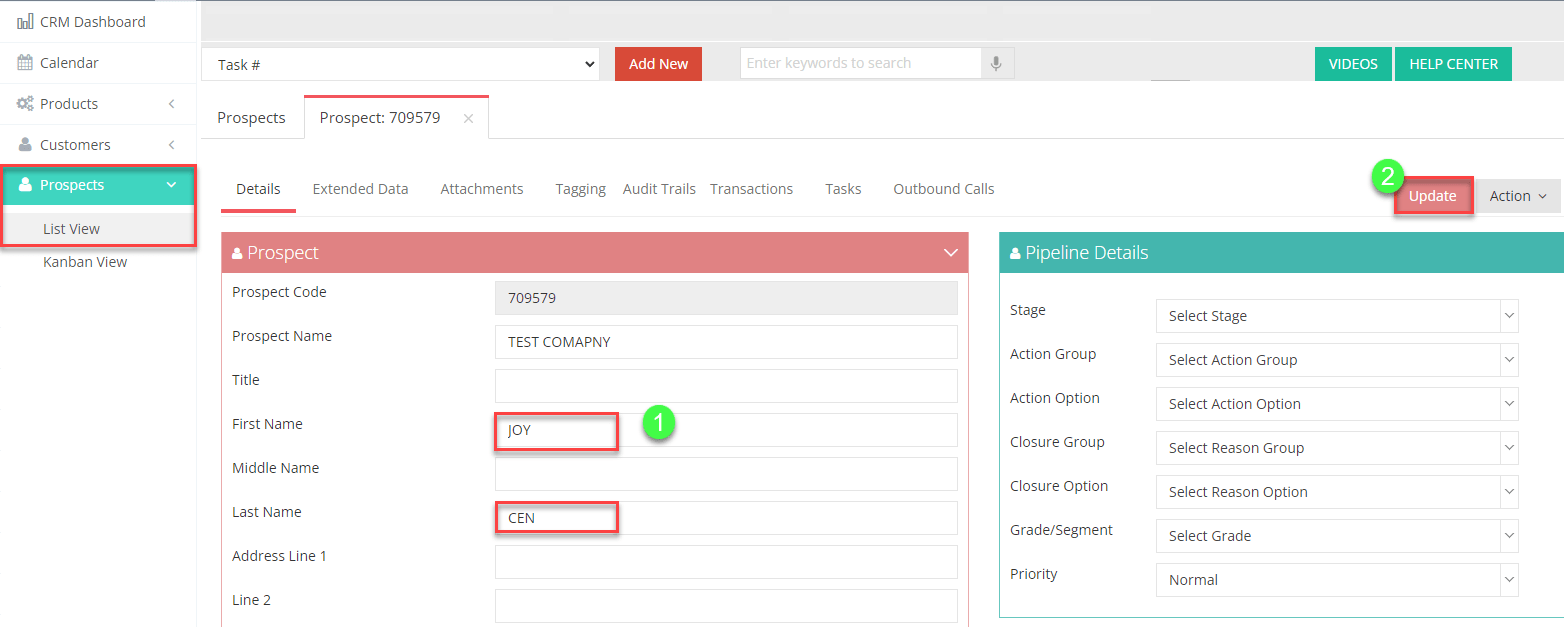Open the Calendar sidebar item
Screen dimensions: 1564x627
click(x=69, y=63)
